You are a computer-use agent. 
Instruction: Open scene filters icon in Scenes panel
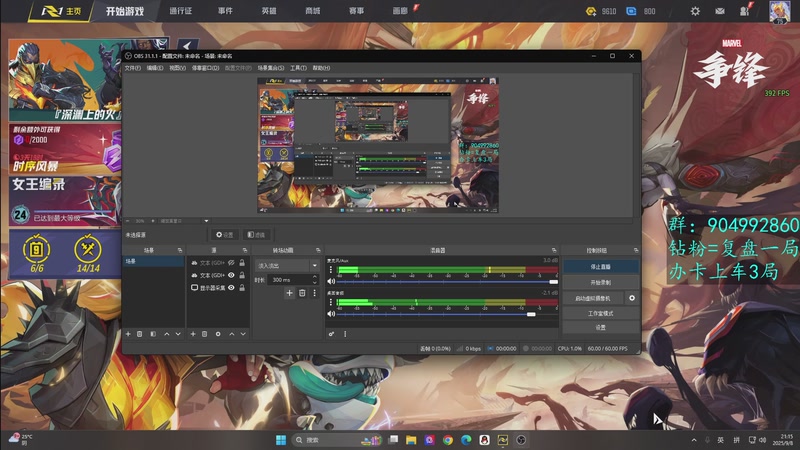click(x=153, y=334)
